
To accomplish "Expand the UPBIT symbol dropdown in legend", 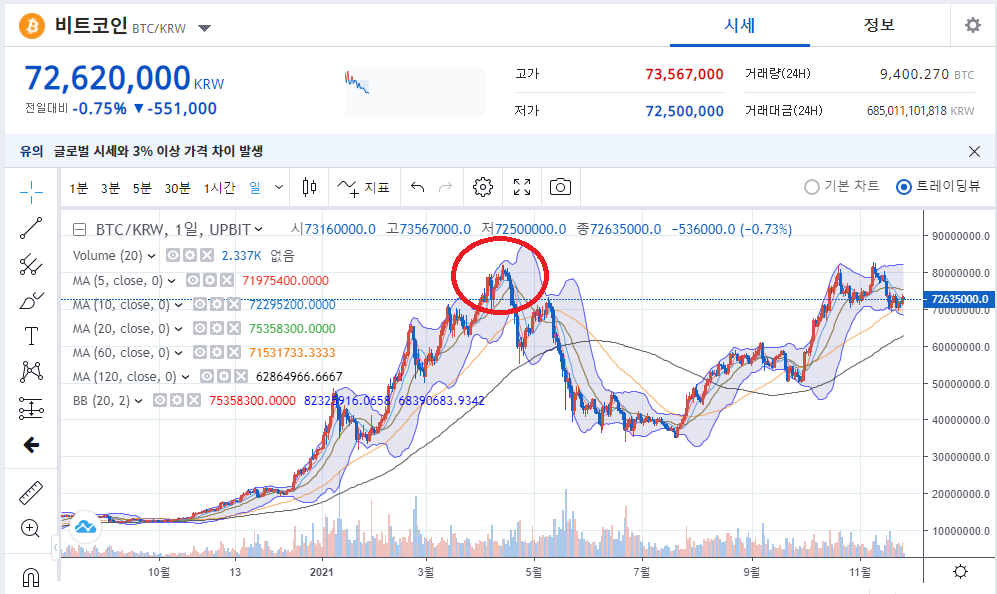I will (x=259, y=229).
